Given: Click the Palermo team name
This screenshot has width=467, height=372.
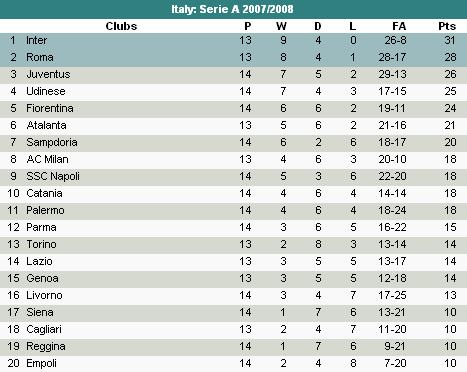Looking at the screenshot, I should click(x=45, y=210).
